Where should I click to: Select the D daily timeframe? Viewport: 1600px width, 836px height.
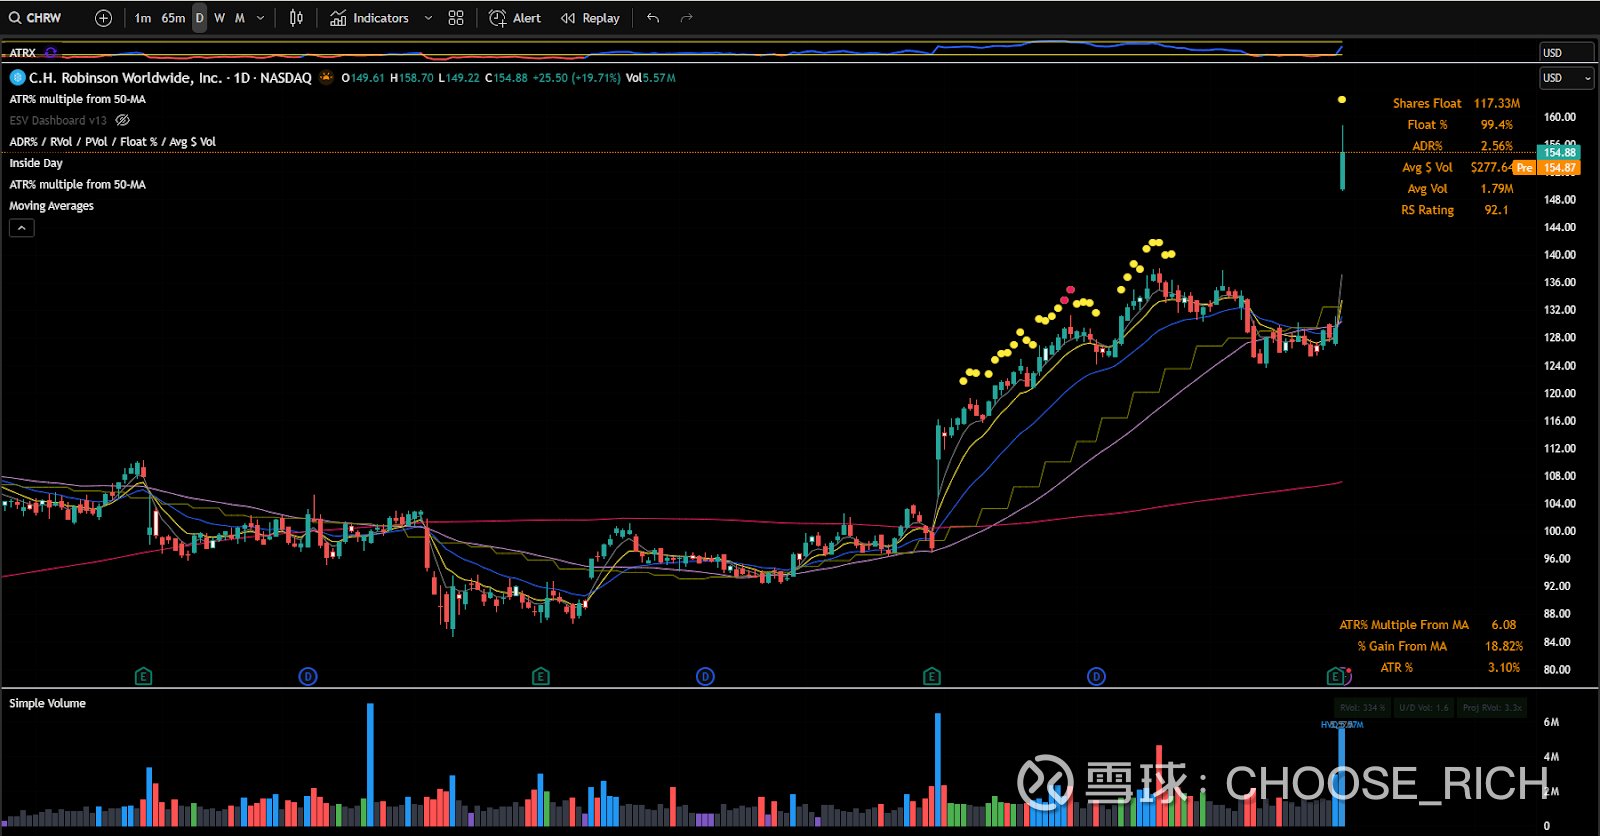[200, 18]
